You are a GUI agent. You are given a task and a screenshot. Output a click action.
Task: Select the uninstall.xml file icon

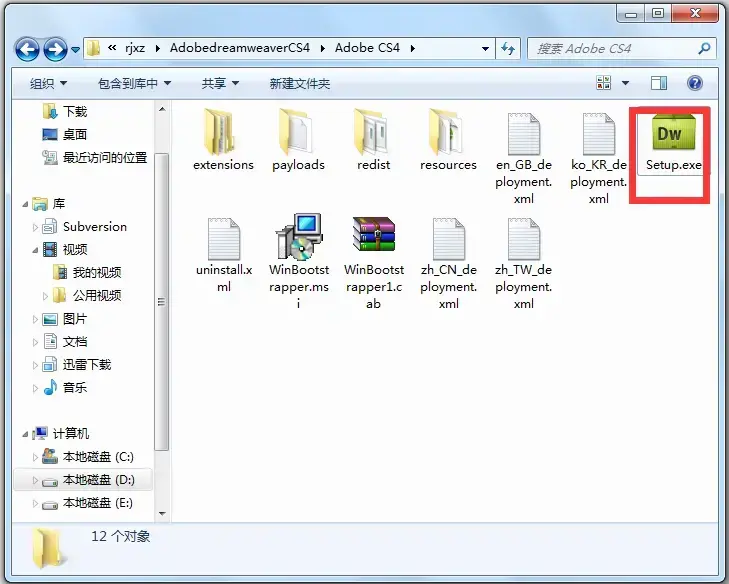point(224,239)
